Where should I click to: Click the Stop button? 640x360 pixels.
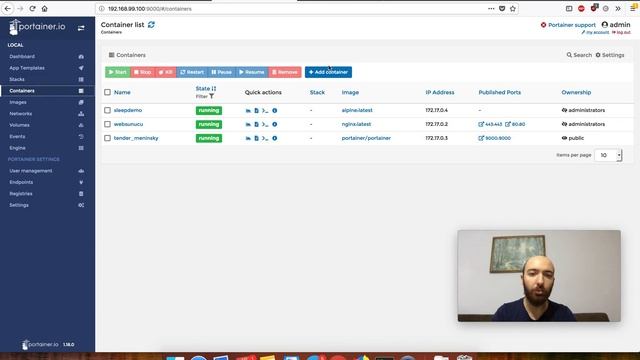click(143, 72)
